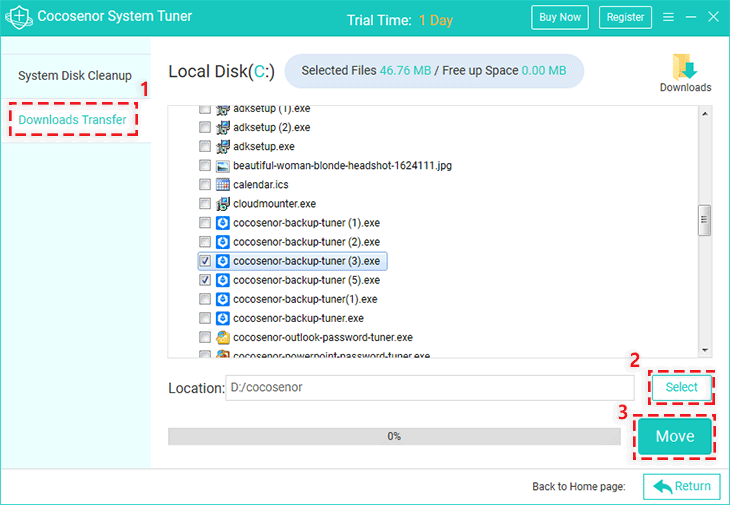730x505 pixels.
Task: Select cocosenor-outlook-password-tuner.exe file name
Action: click(x=323, y=337)
